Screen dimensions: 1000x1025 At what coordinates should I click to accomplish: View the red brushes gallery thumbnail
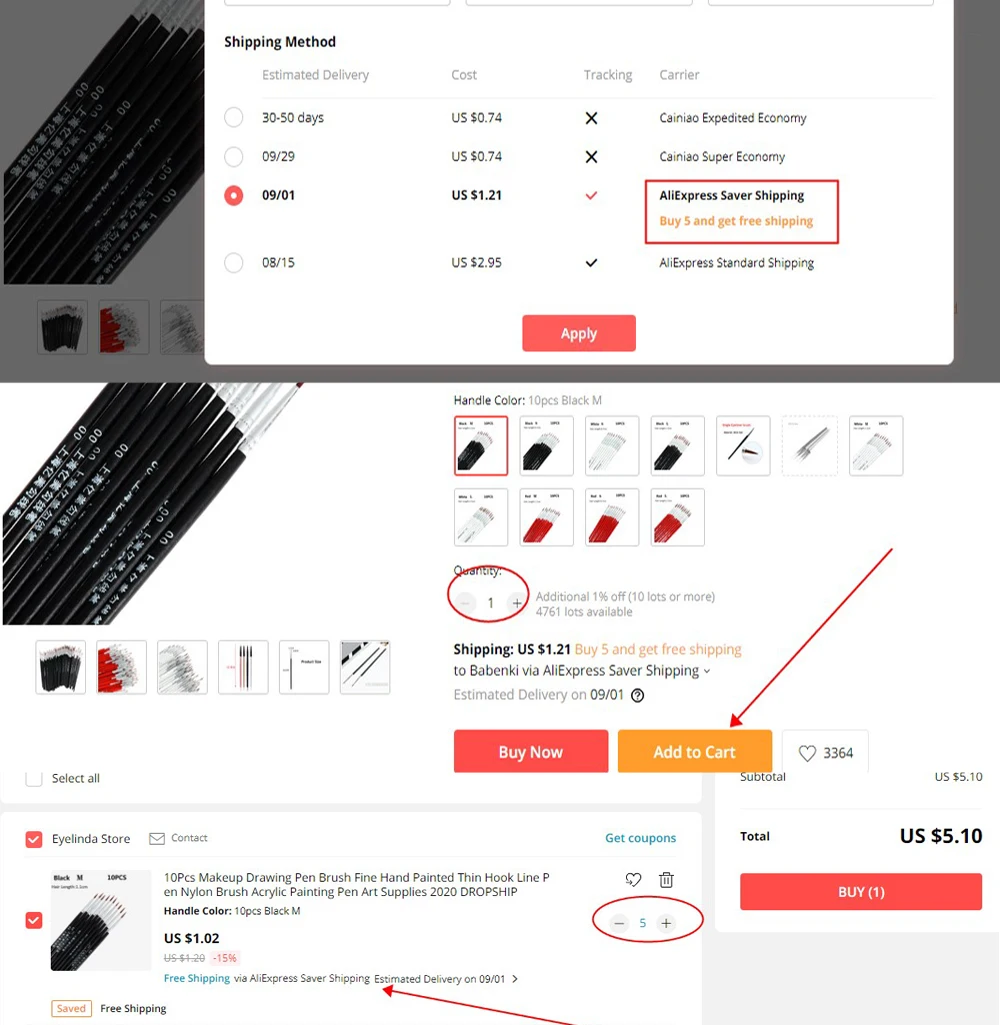[122, 667]
